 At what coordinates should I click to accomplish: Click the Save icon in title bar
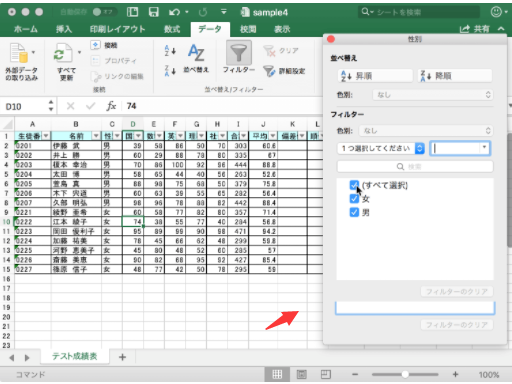click(x=153, y=12)
